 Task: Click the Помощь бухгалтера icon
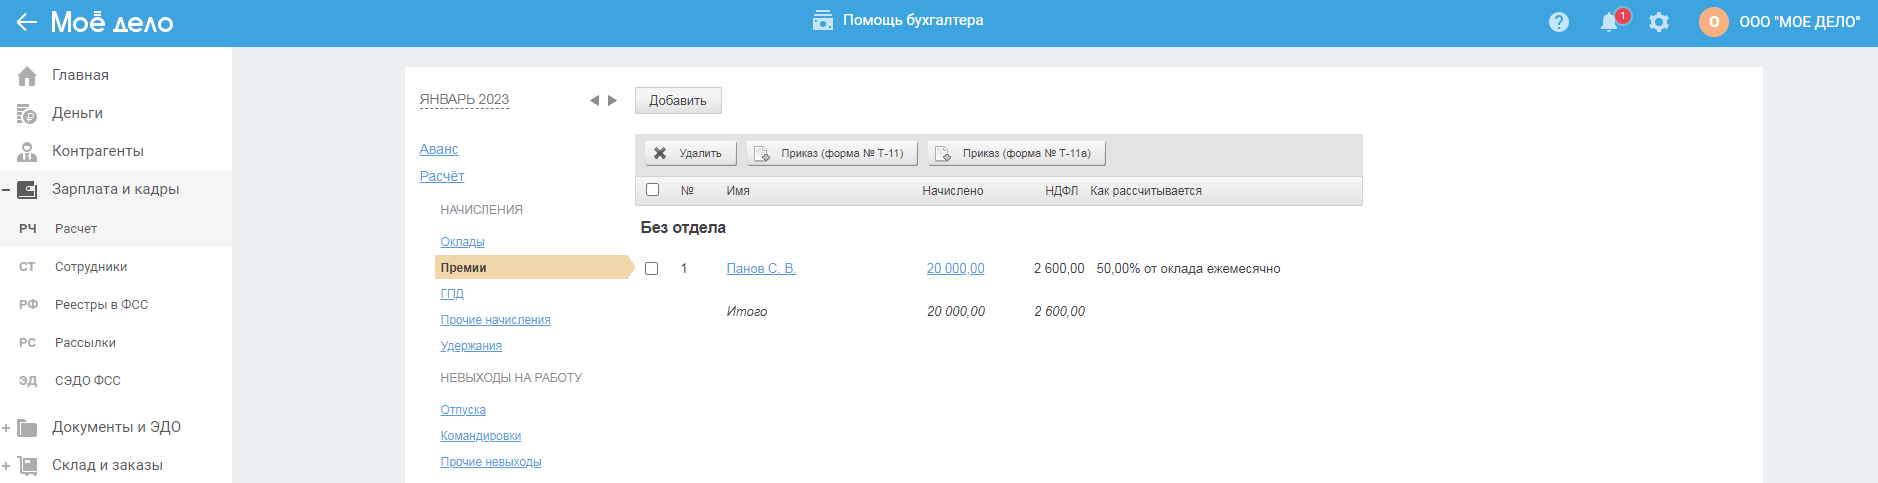pyautogui.click(x=822, y=20)
